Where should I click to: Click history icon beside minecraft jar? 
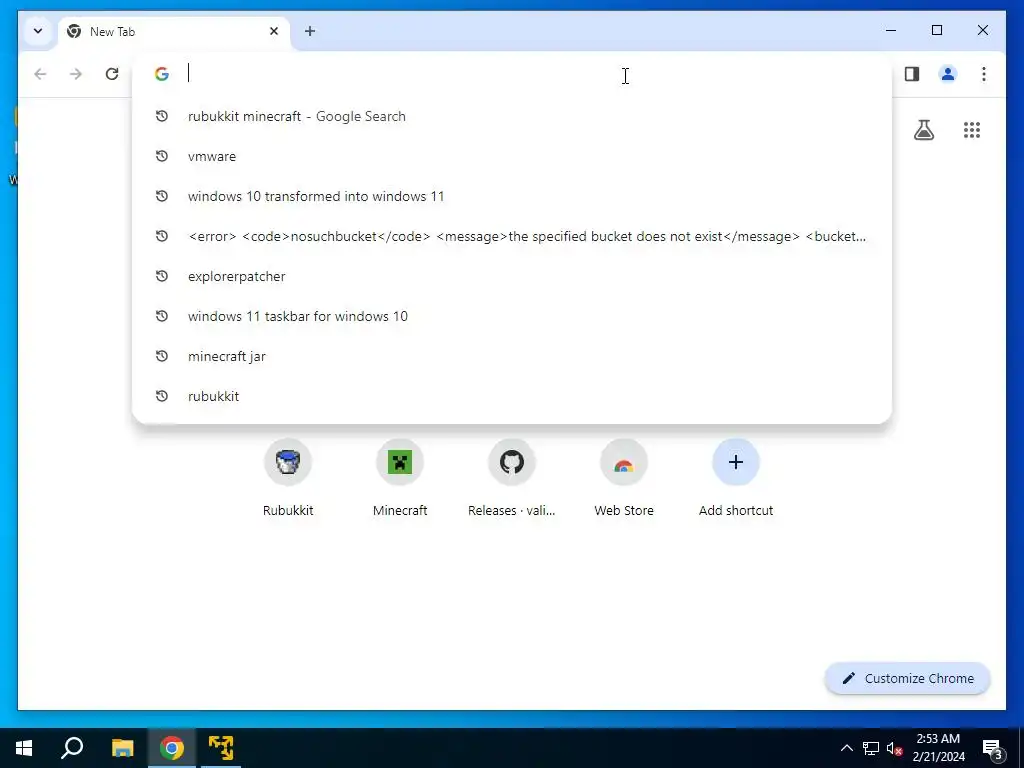pos(162,356)
